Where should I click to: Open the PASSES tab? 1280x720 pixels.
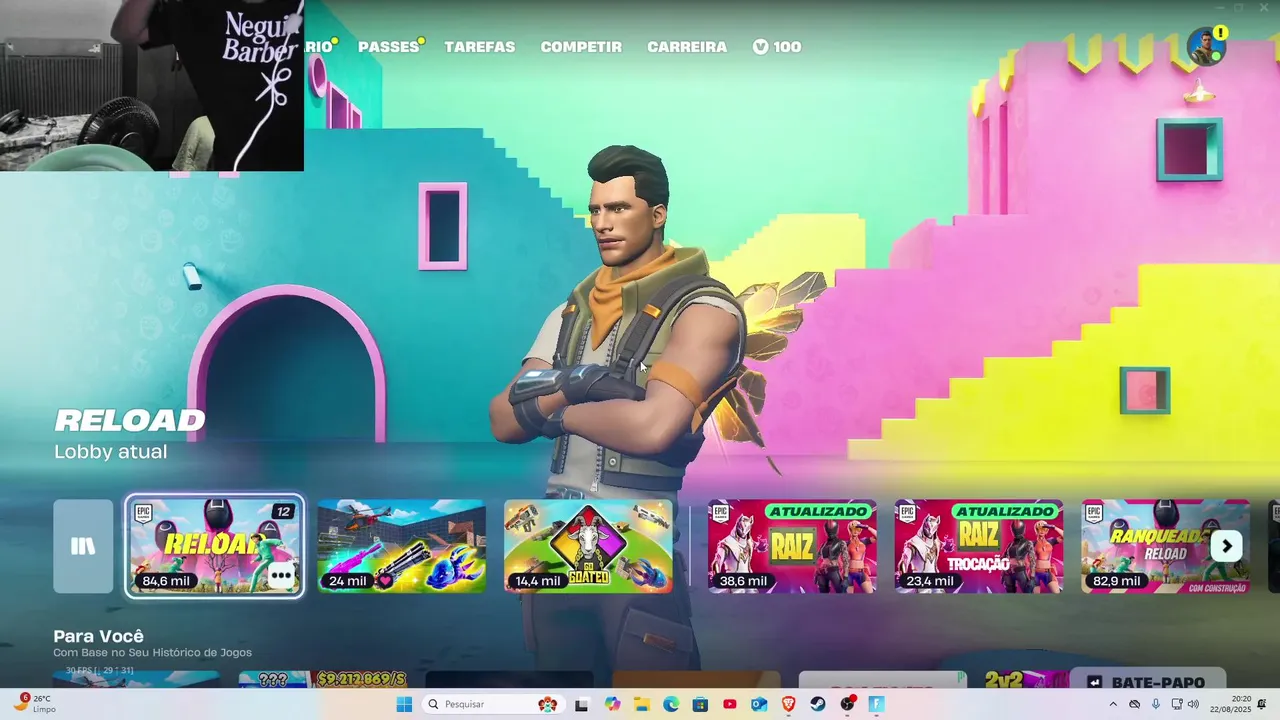389,47
